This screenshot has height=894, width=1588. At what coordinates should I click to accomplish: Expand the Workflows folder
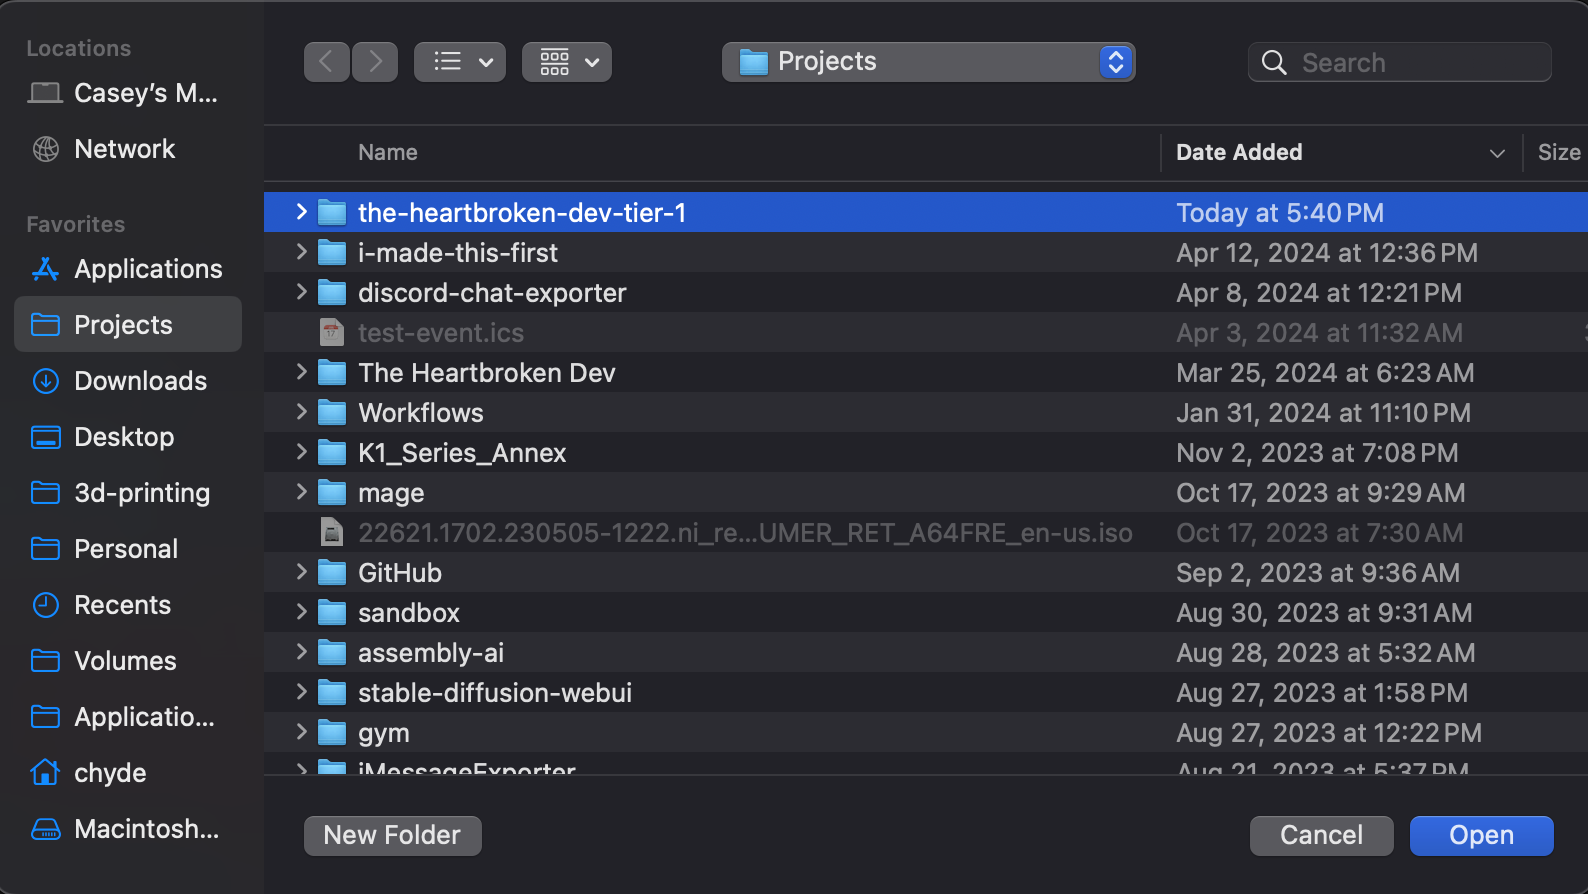(x=301, y=412)
